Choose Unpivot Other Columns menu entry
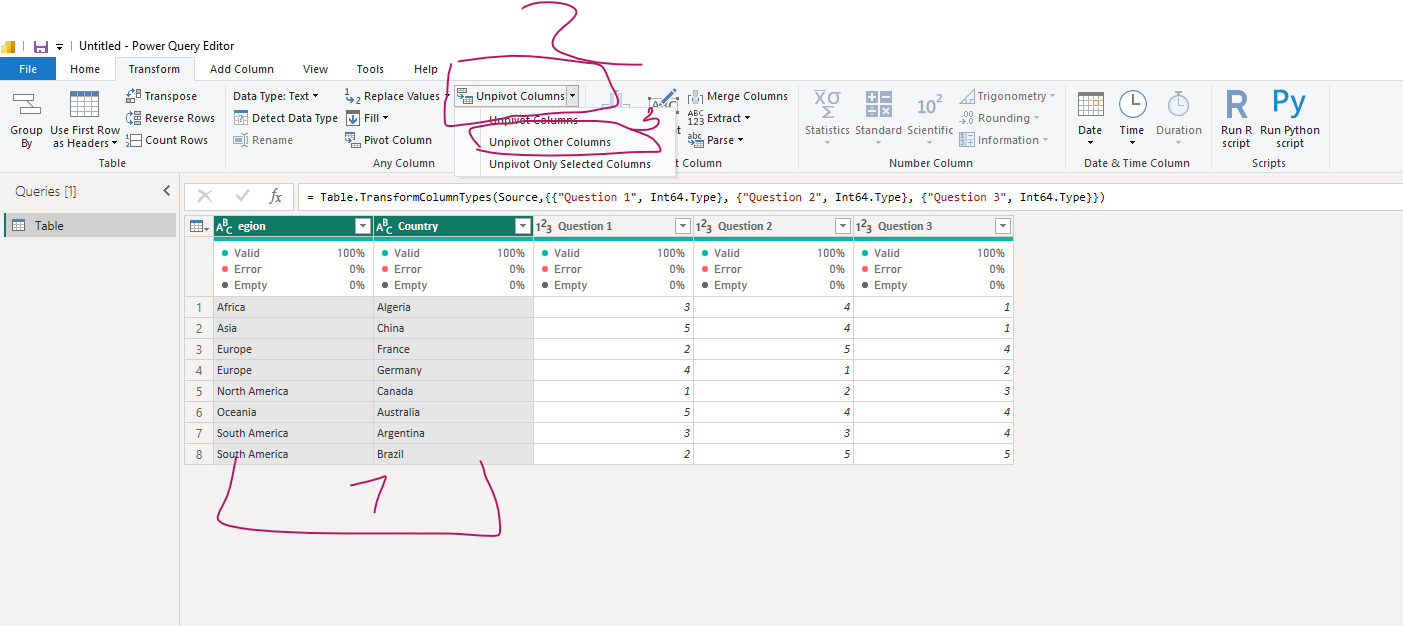 tap(550, 142)
